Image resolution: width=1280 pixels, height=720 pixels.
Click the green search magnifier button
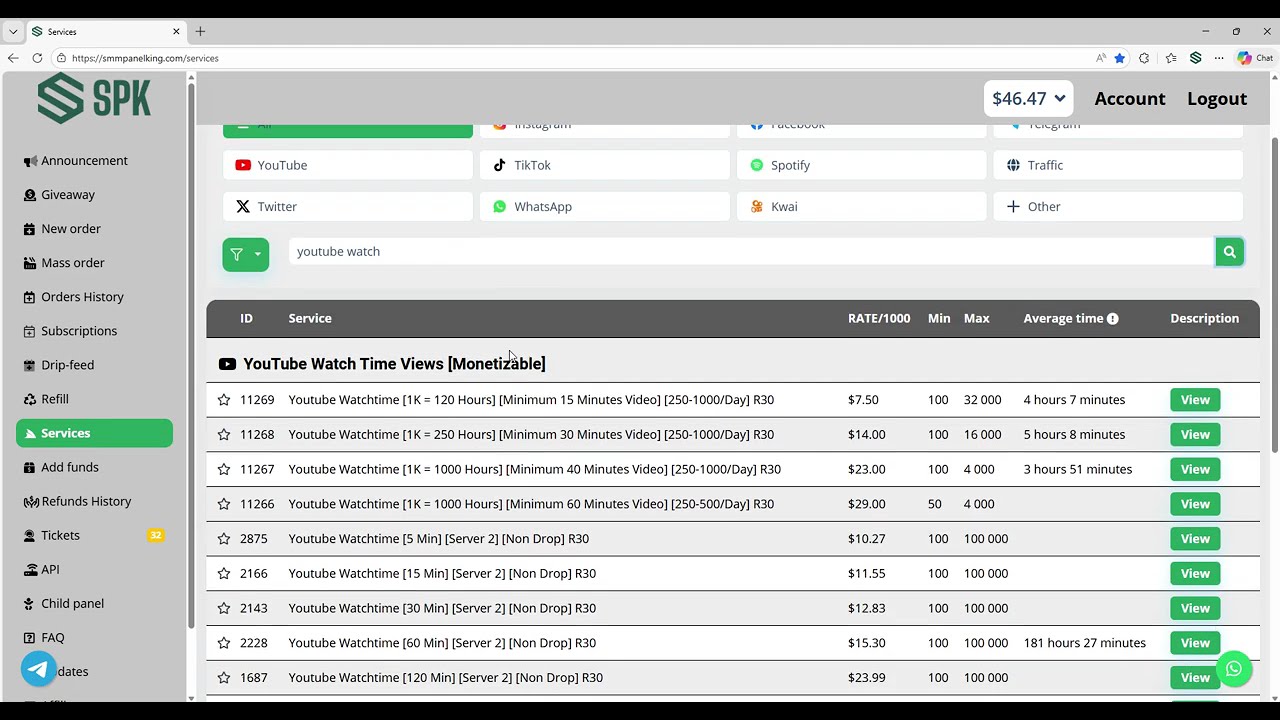click(1230, 252)
